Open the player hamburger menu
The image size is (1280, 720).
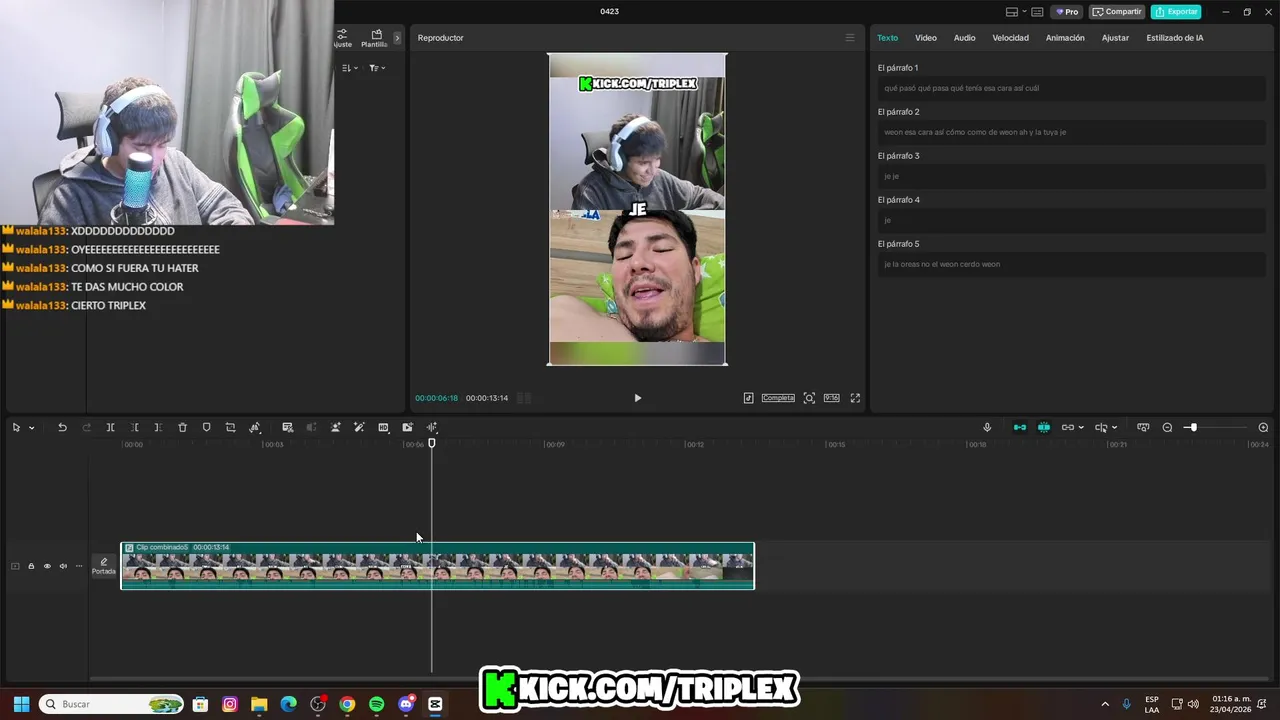click(x=850, y=38)
